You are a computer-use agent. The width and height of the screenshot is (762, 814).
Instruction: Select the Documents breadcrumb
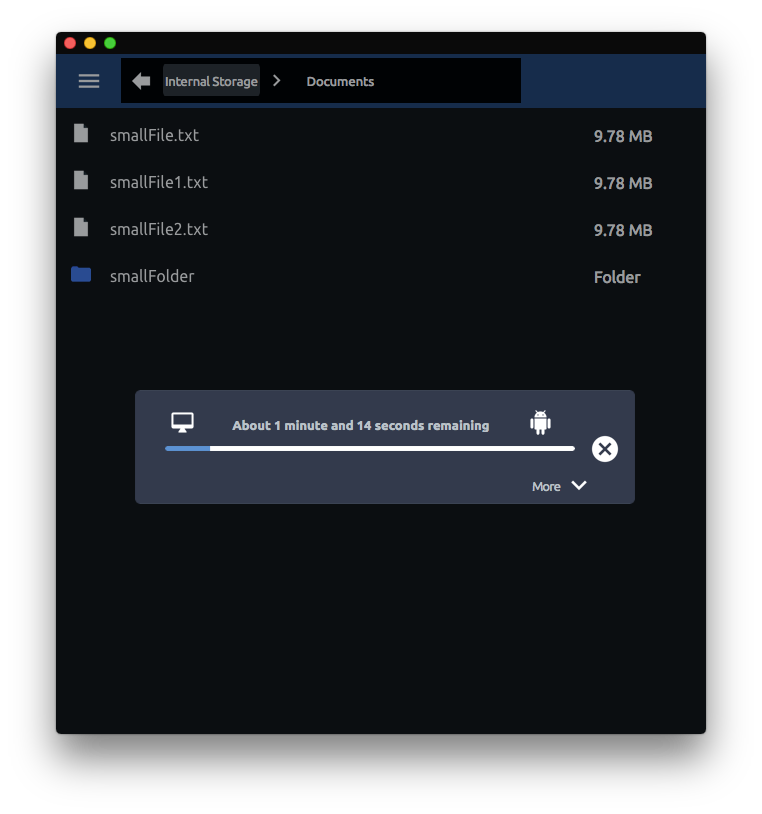point(340,82)
